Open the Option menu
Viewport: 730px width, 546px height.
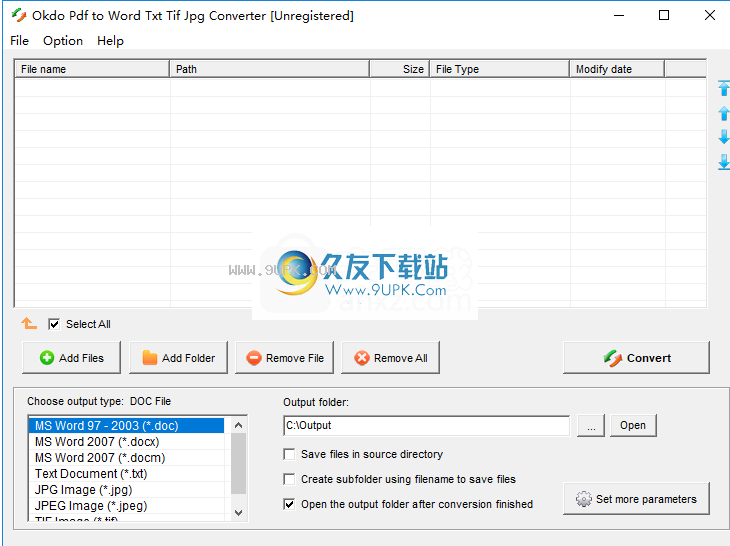(x=63, y=41)
